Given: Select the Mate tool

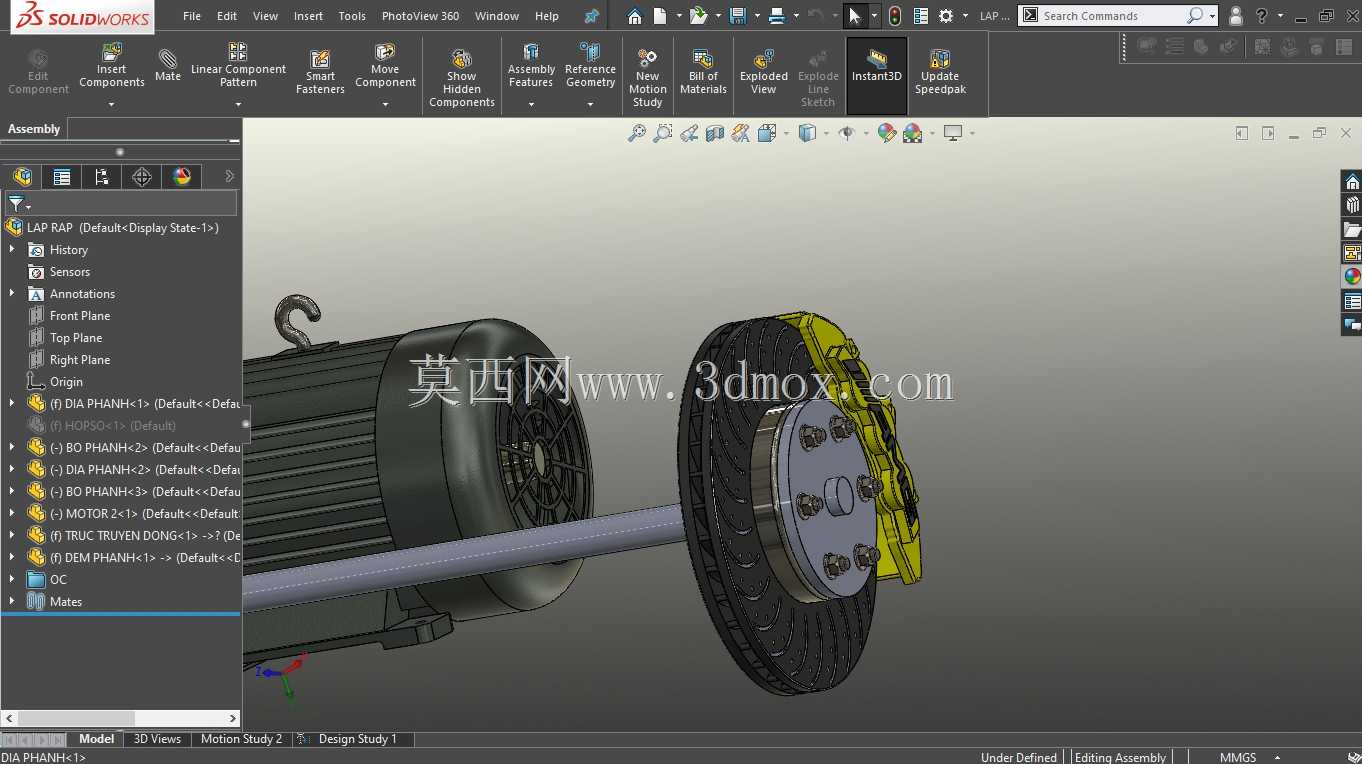Looking at the screenshot, I should pyautogui.click(x=168, y=64).
